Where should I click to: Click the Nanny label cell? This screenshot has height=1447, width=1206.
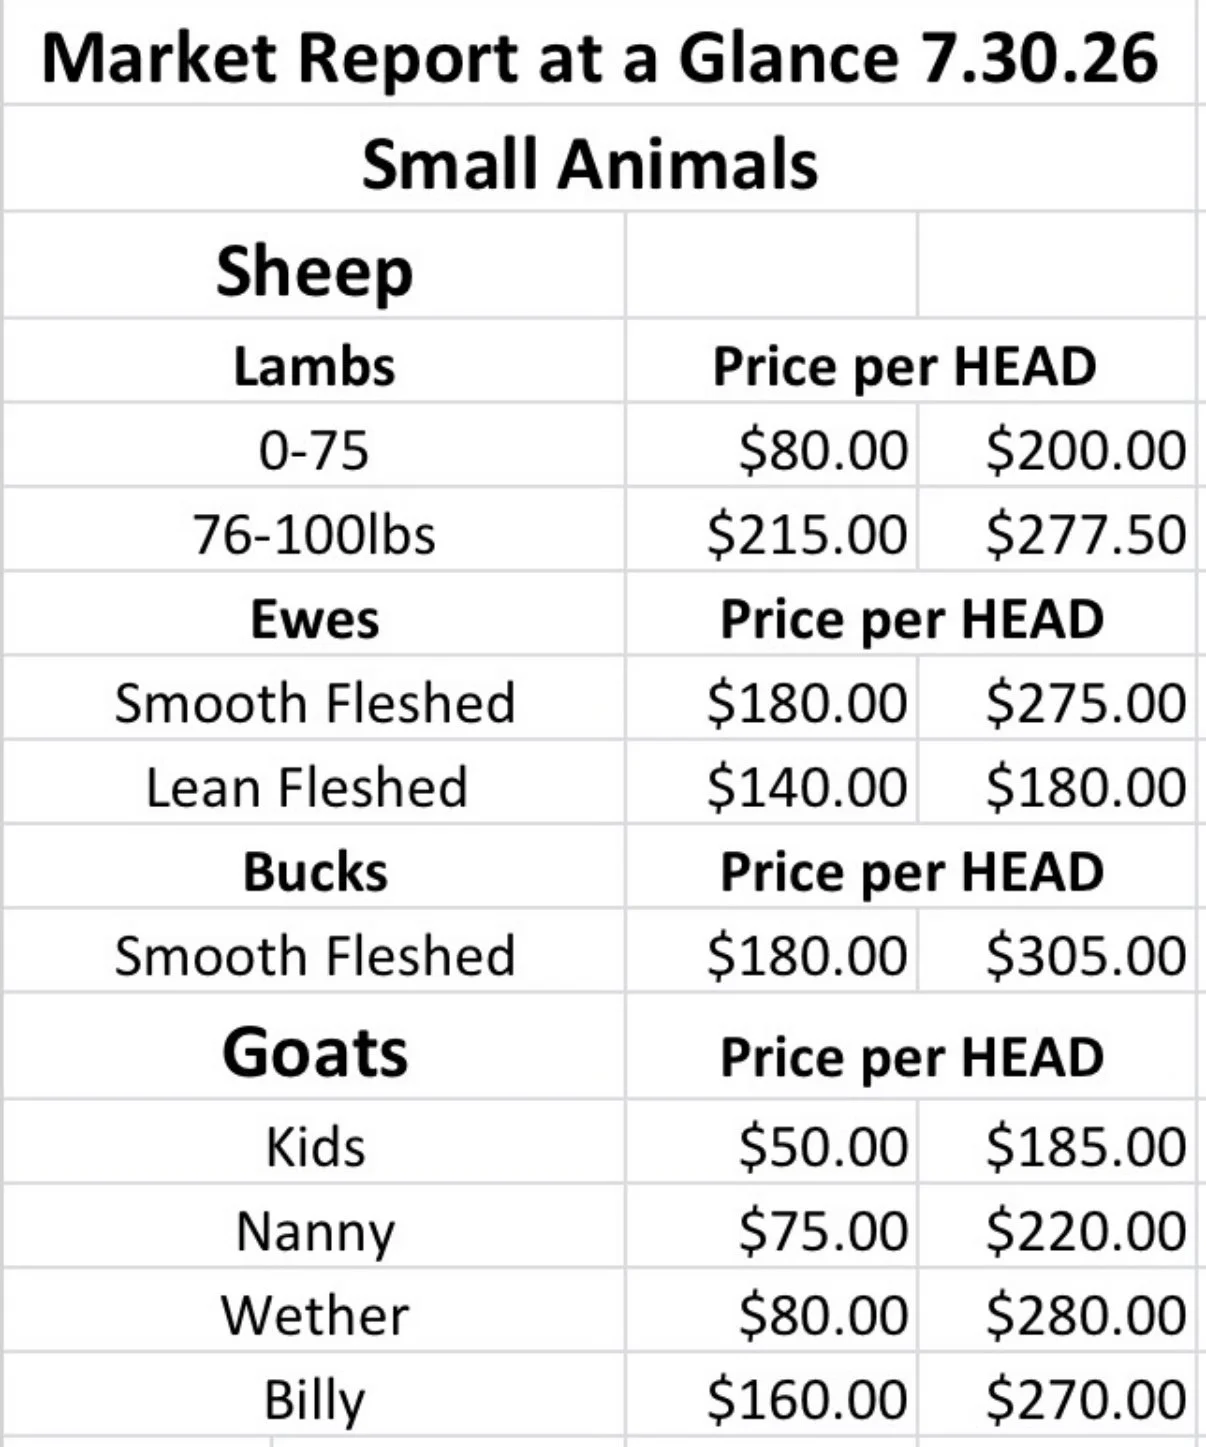(314, 1226)
